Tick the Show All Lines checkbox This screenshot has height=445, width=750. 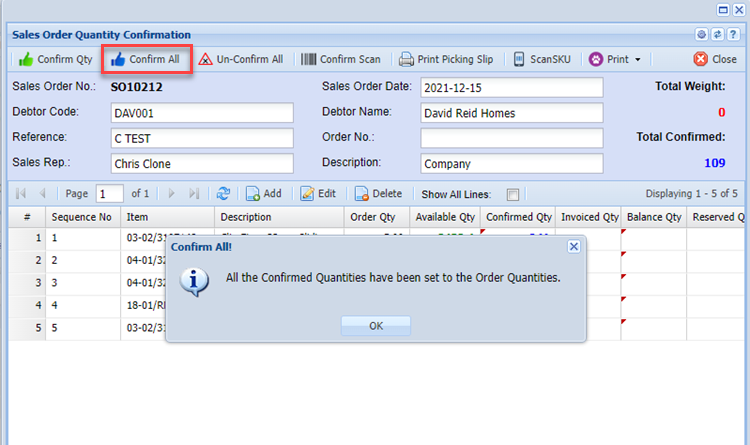coord(513,194)
